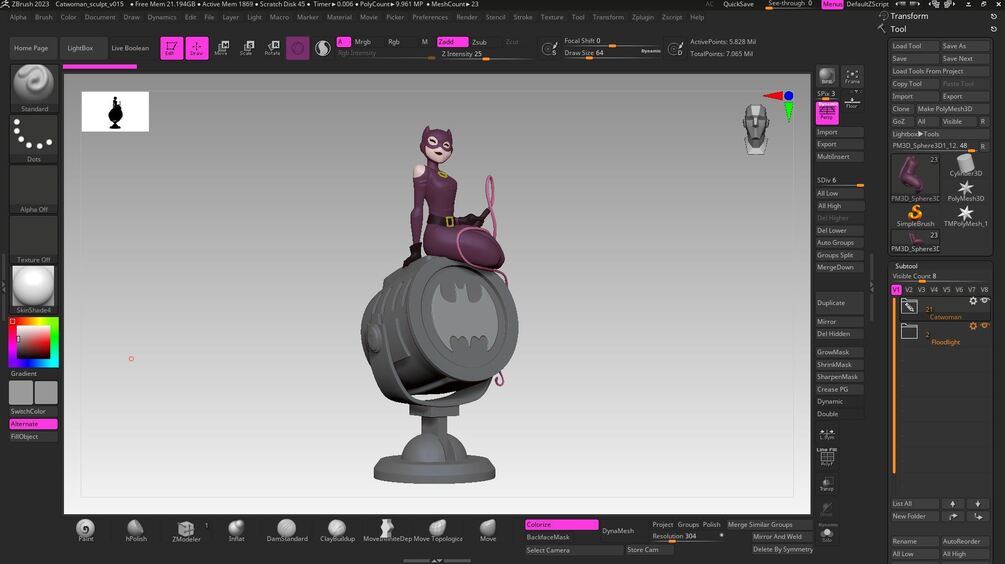
Task: Toggle the Mrgb channel button
Action: [x=363, y=42]
